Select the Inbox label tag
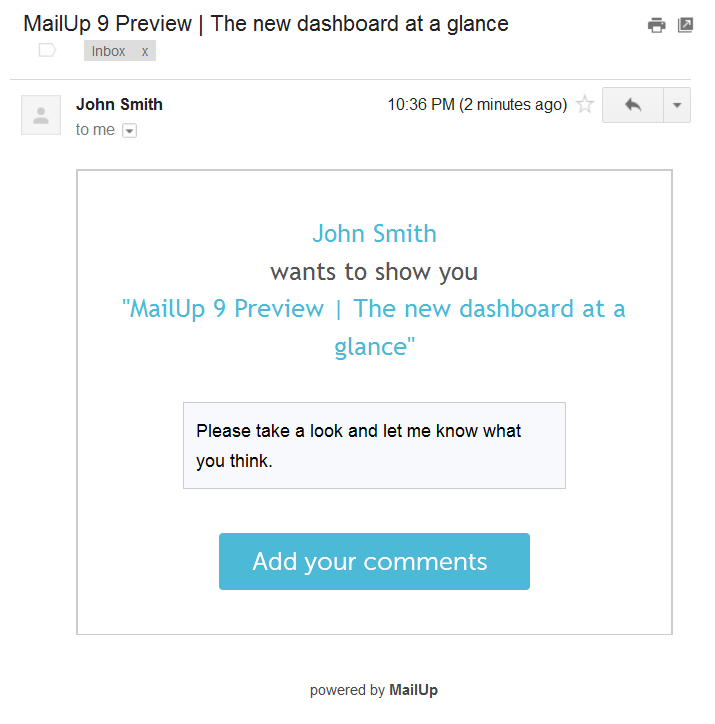 [109, 51]
